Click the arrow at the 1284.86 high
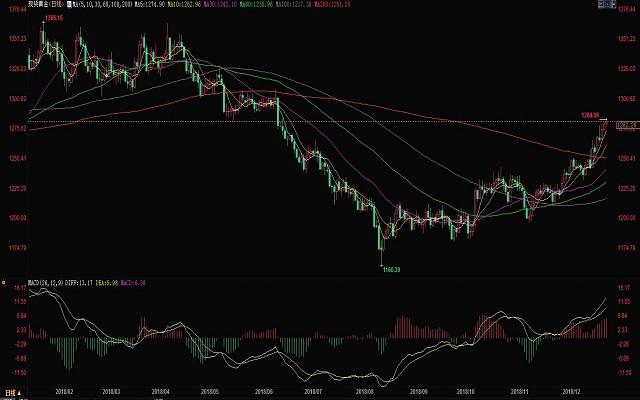 (604, 121)
